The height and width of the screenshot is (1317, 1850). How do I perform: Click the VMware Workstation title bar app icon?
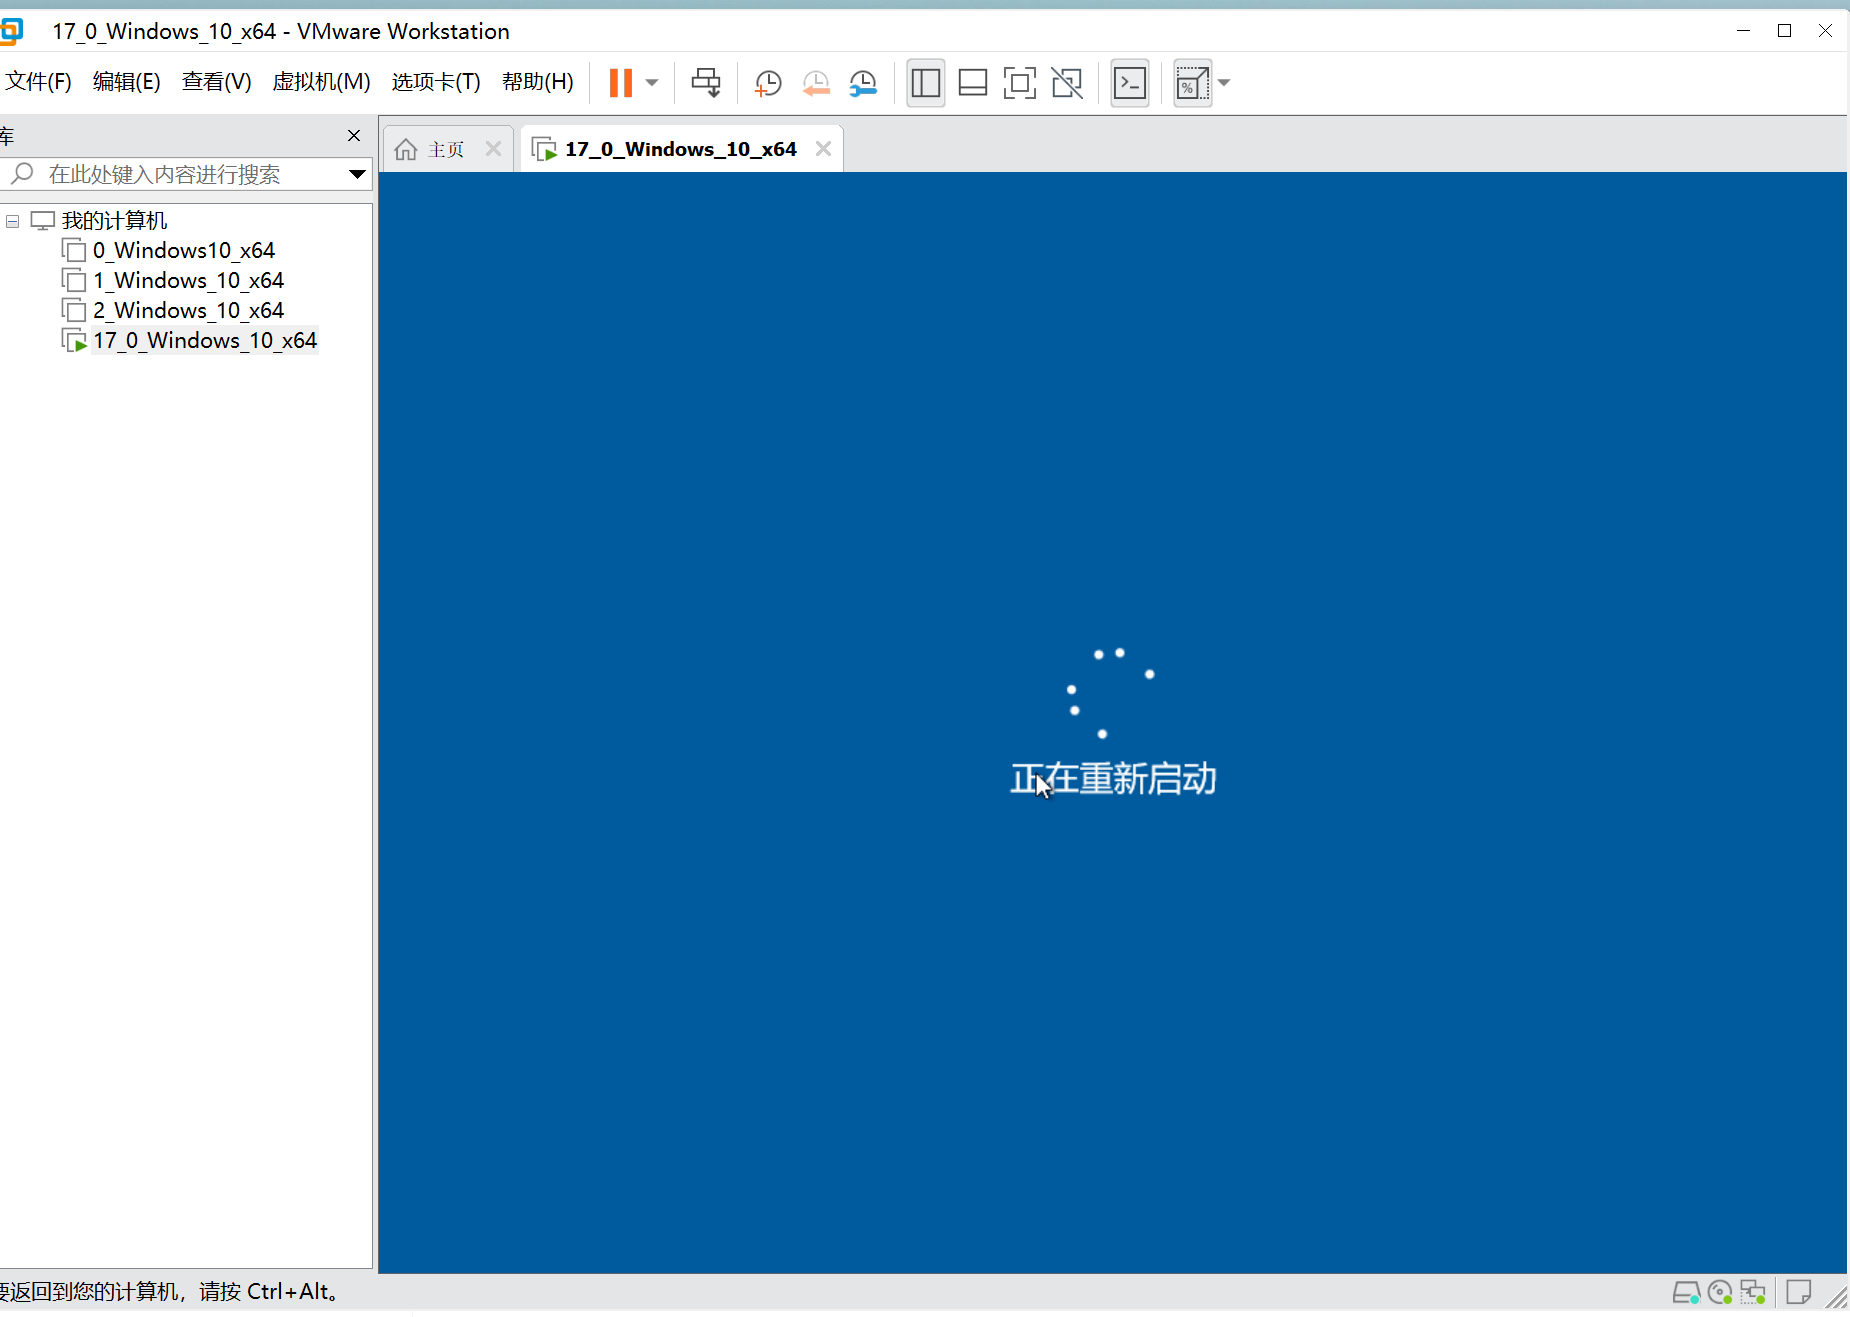pos(11,31)
